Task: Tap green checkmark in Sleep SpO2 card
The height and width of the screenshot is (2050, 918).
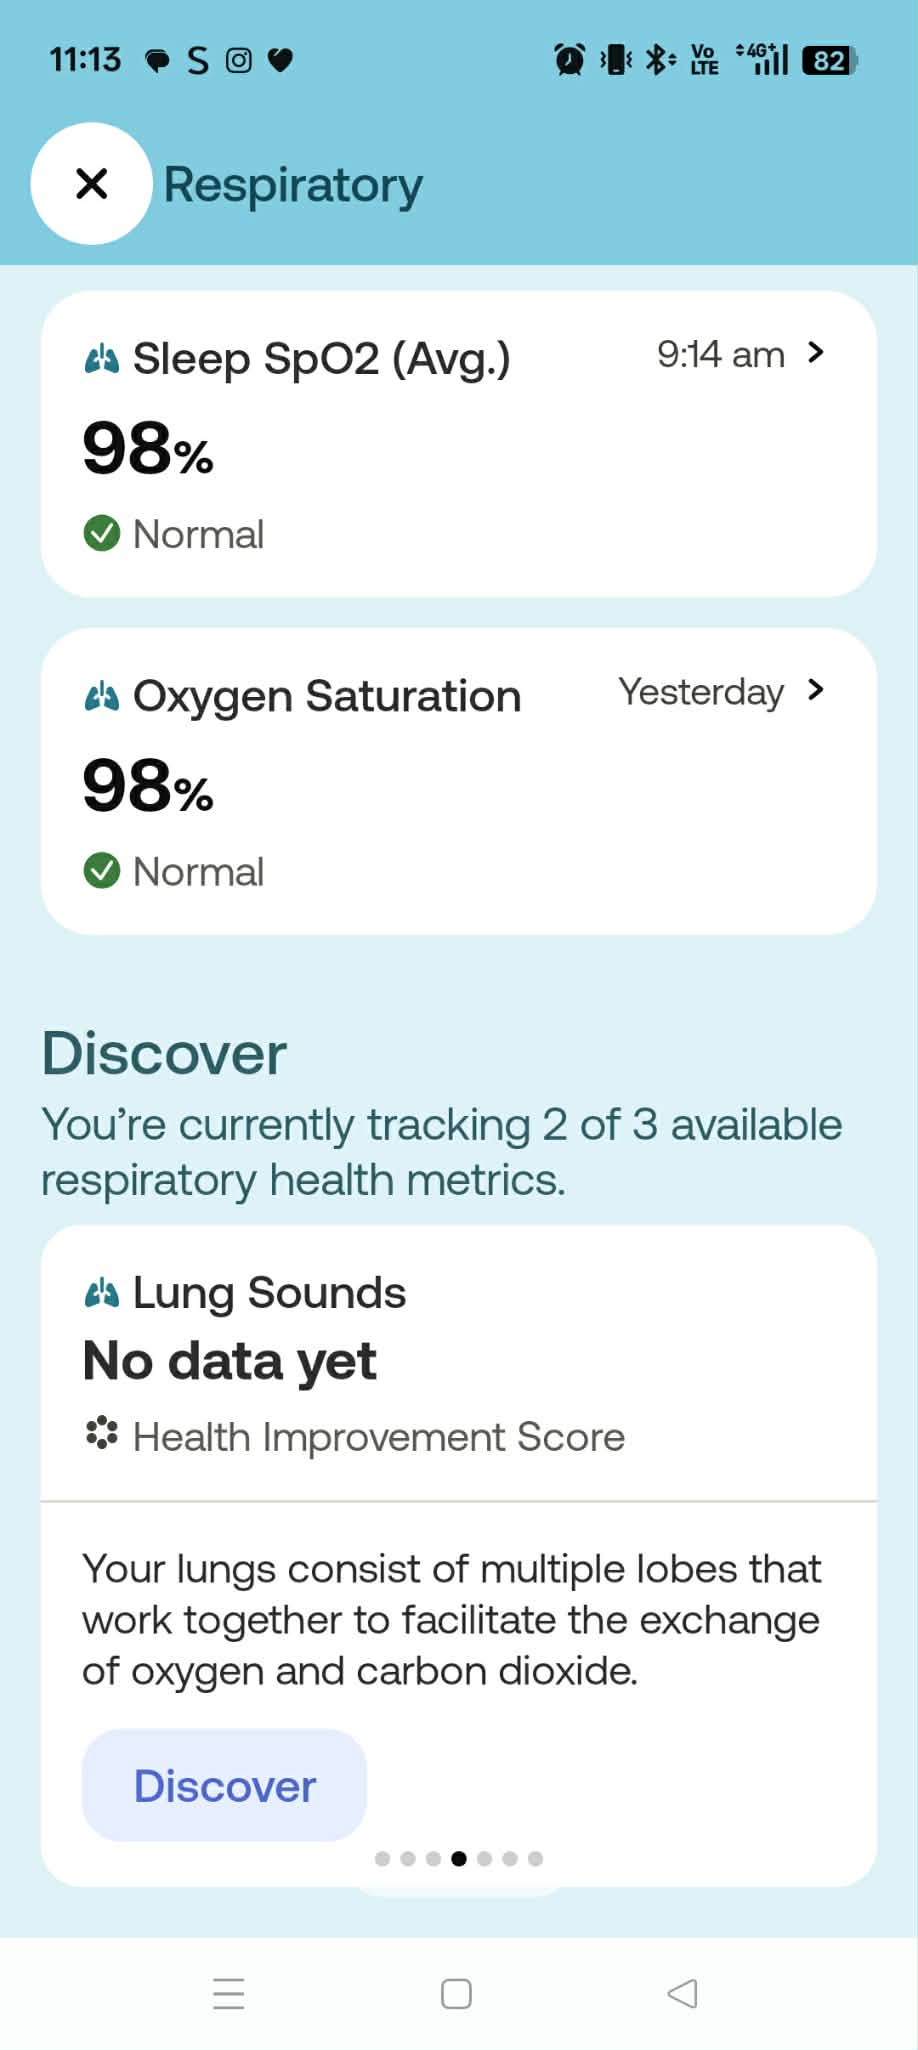Action: coord(102,533)
